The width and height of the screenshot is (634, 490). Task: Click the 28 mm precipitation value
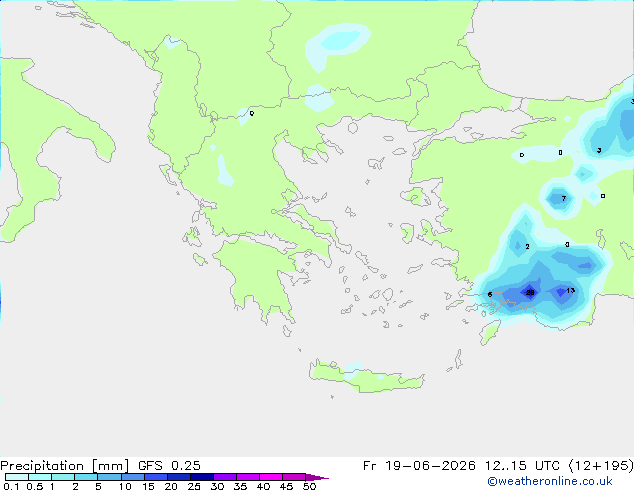[530, 293]
